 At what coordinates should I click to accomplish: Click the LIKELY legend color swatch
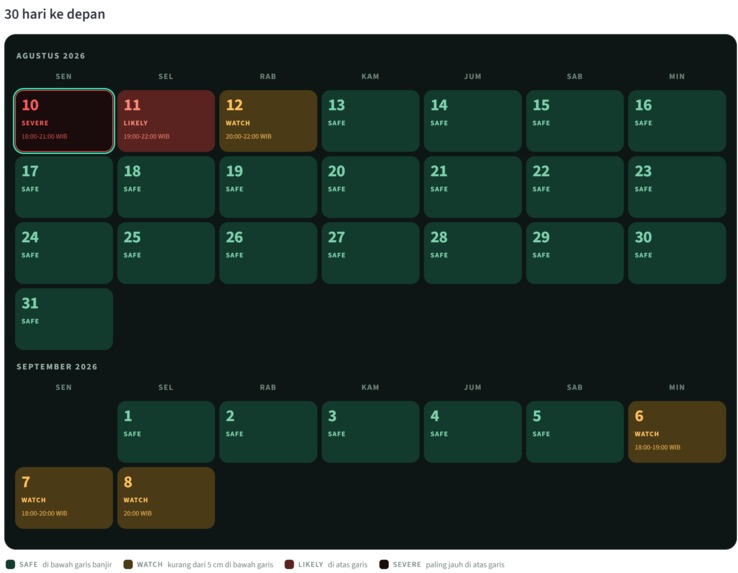tap(289, 564)
